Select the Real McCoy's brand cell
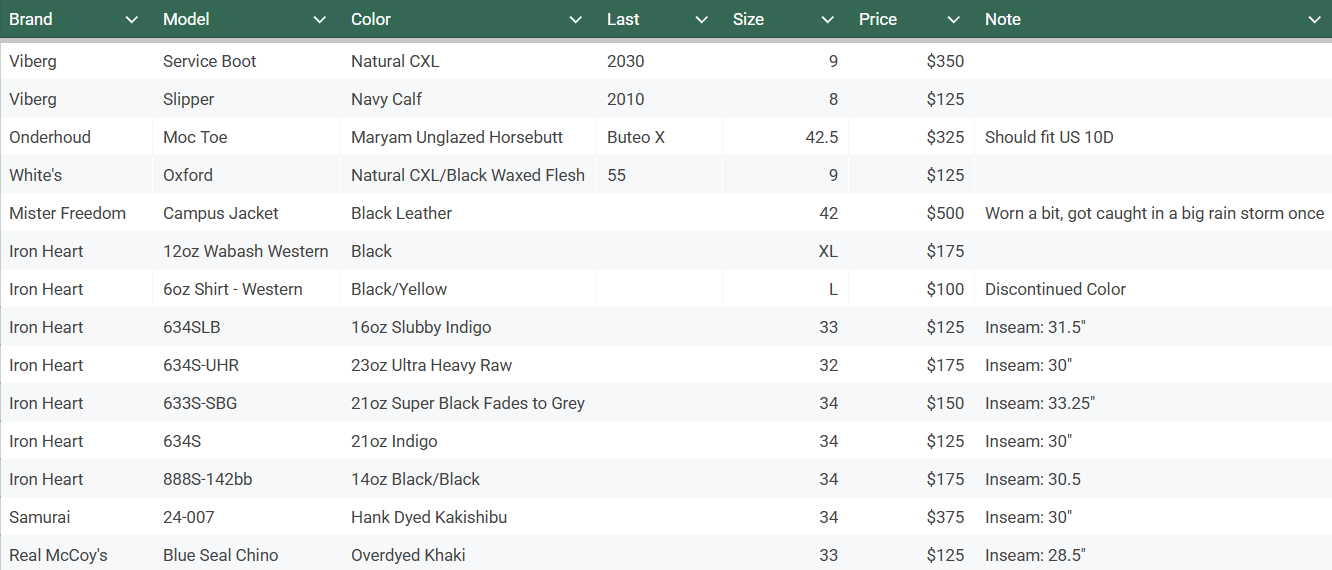The width and height of the screenshot is (1332, 570). click(x=76, y=554)
